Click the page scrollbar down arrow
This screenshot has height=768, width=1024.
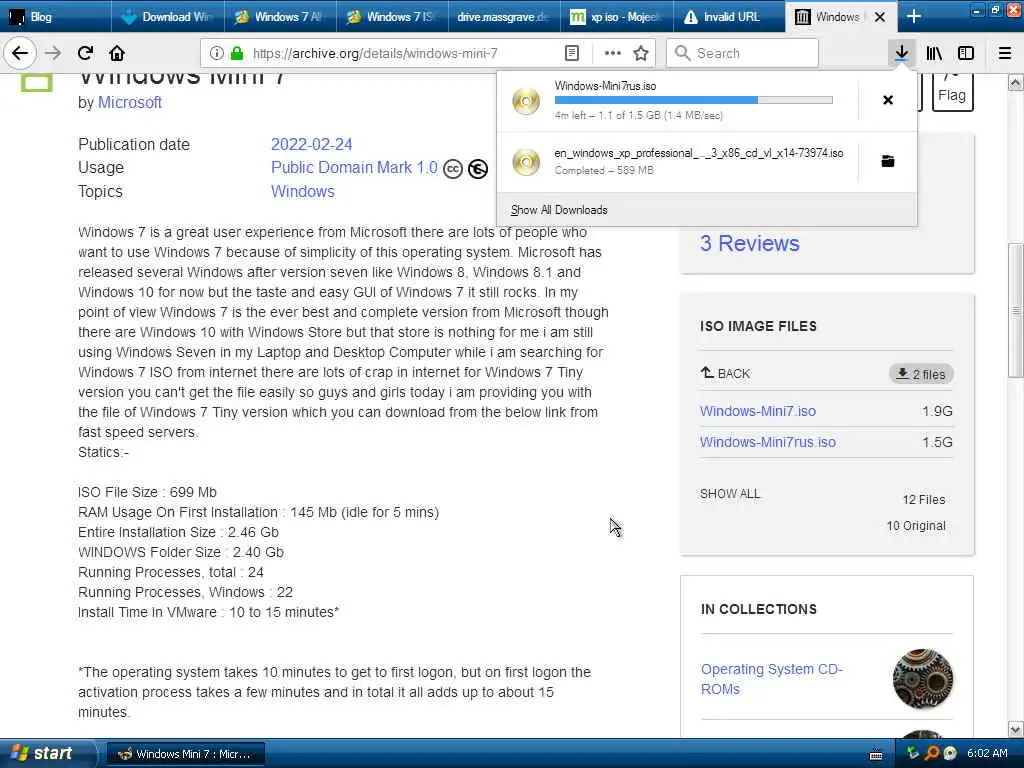pyautogui.click(x=1016, y=729)
